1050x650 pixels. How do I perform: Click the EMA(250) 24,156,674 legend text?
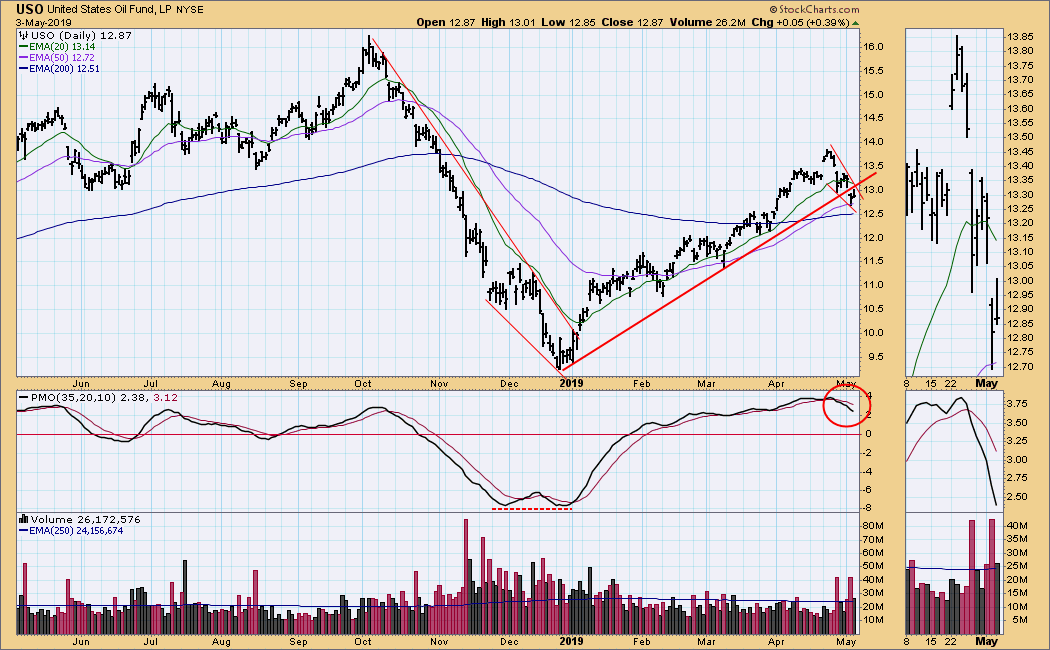tap(76, 530)
